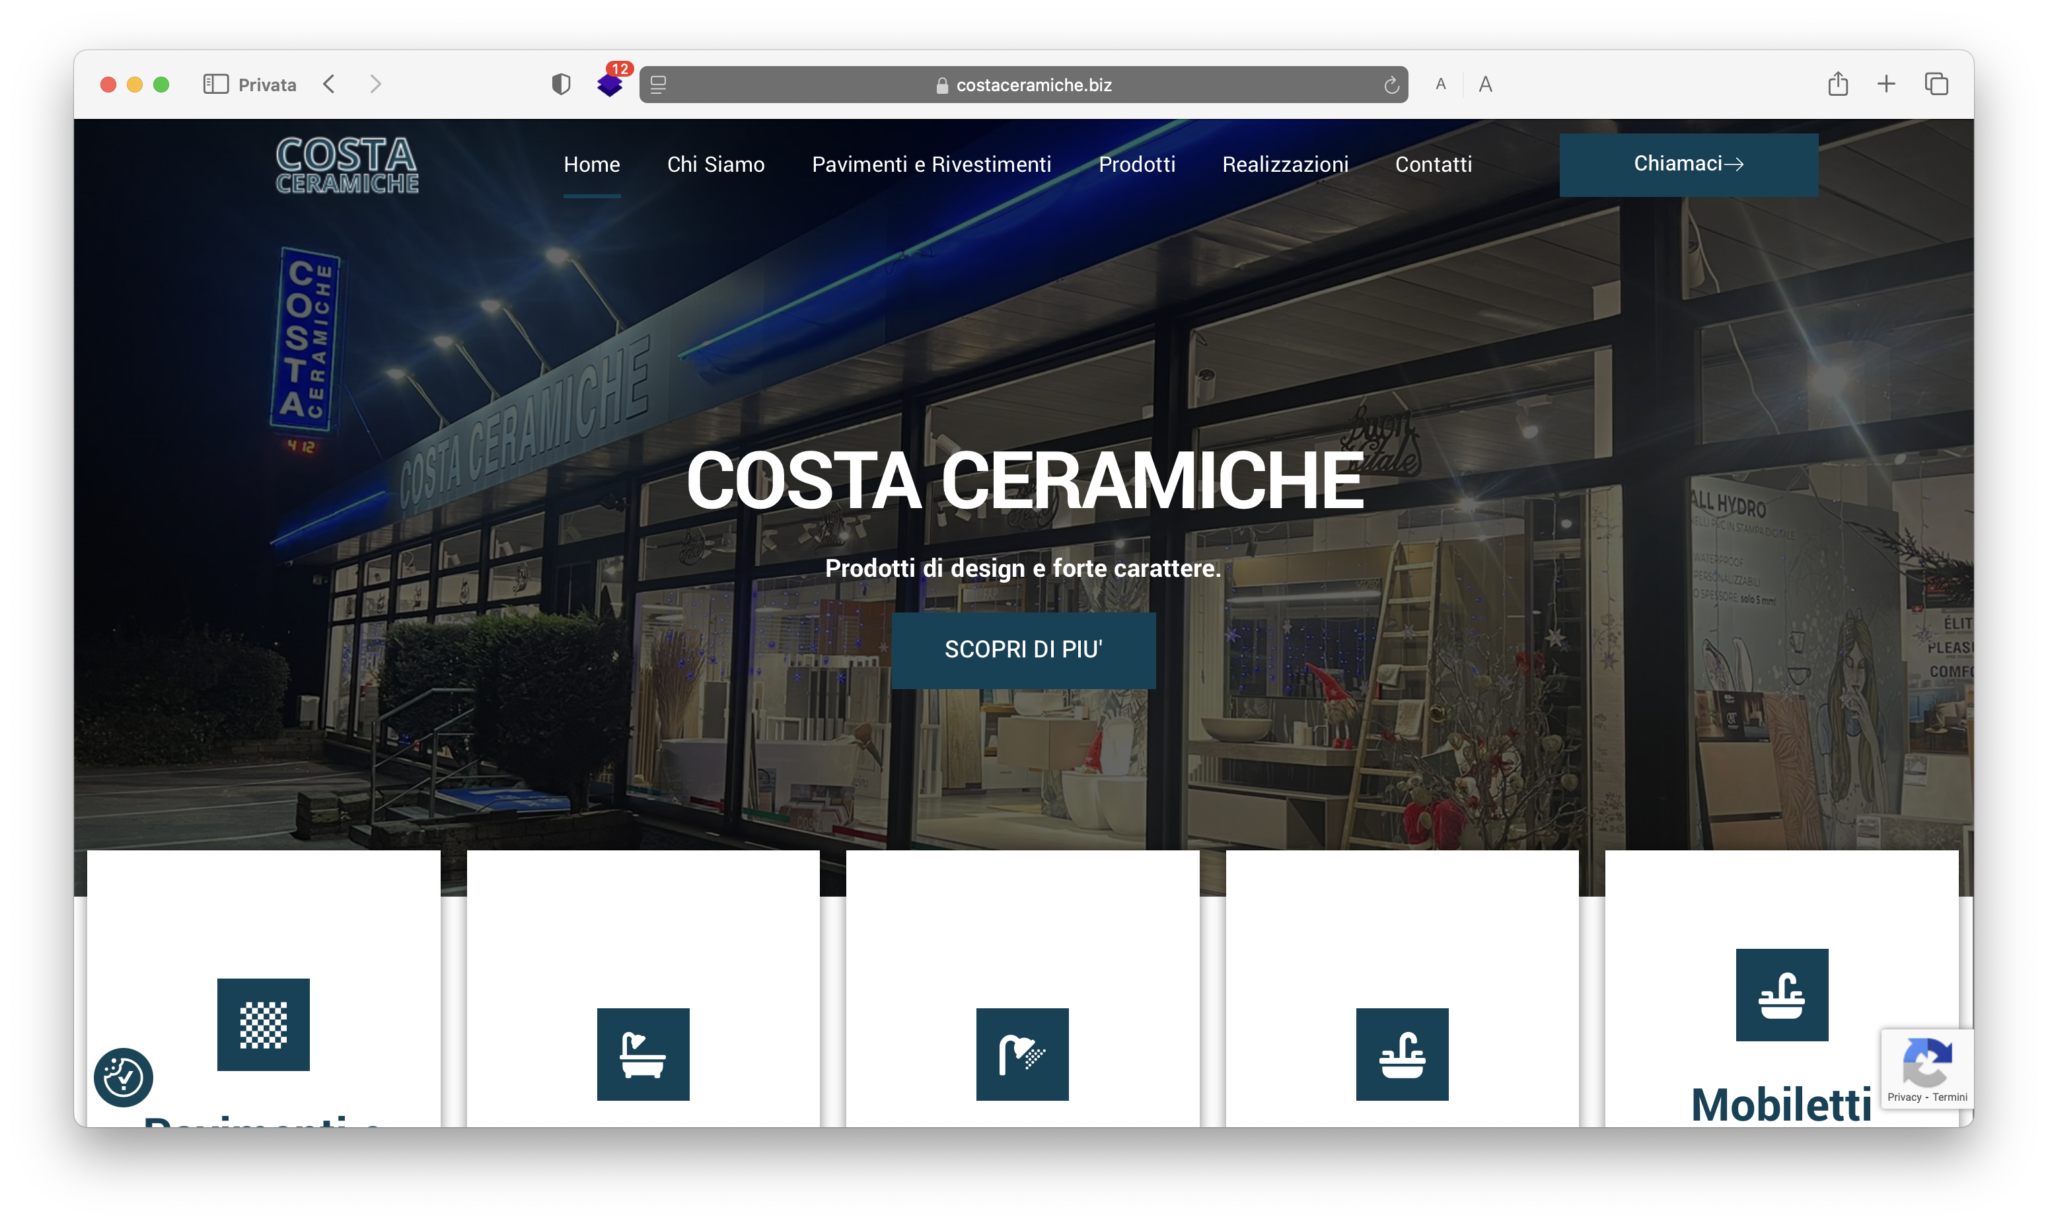The height and width of the screenshot is (1225, 2048).
Task: Visit the Contatti page
Action: click(1434, 164)
